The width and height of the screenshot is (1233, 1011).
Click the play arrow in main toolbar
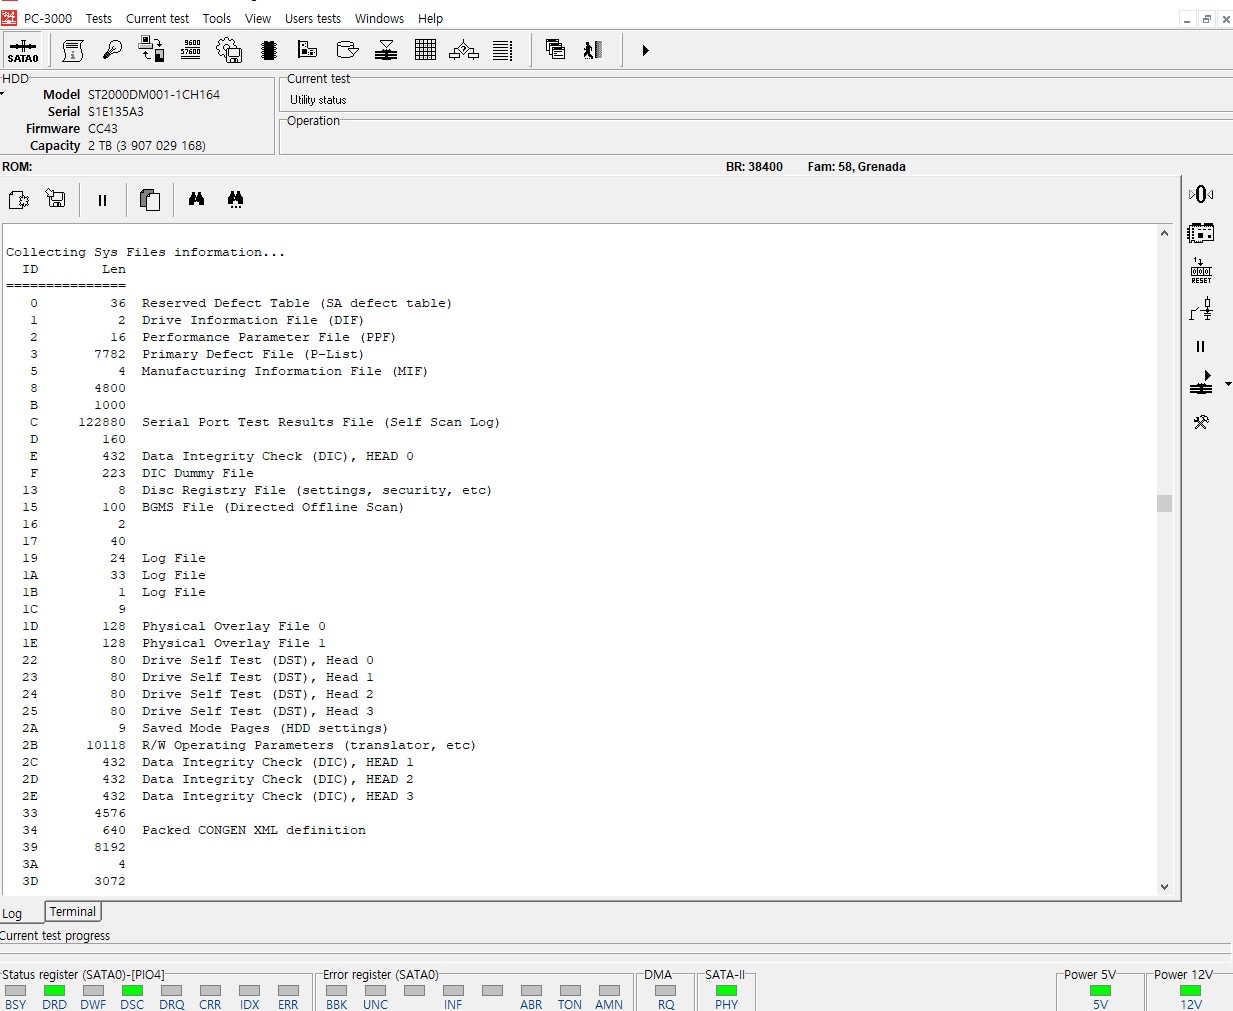coord(645,50)
